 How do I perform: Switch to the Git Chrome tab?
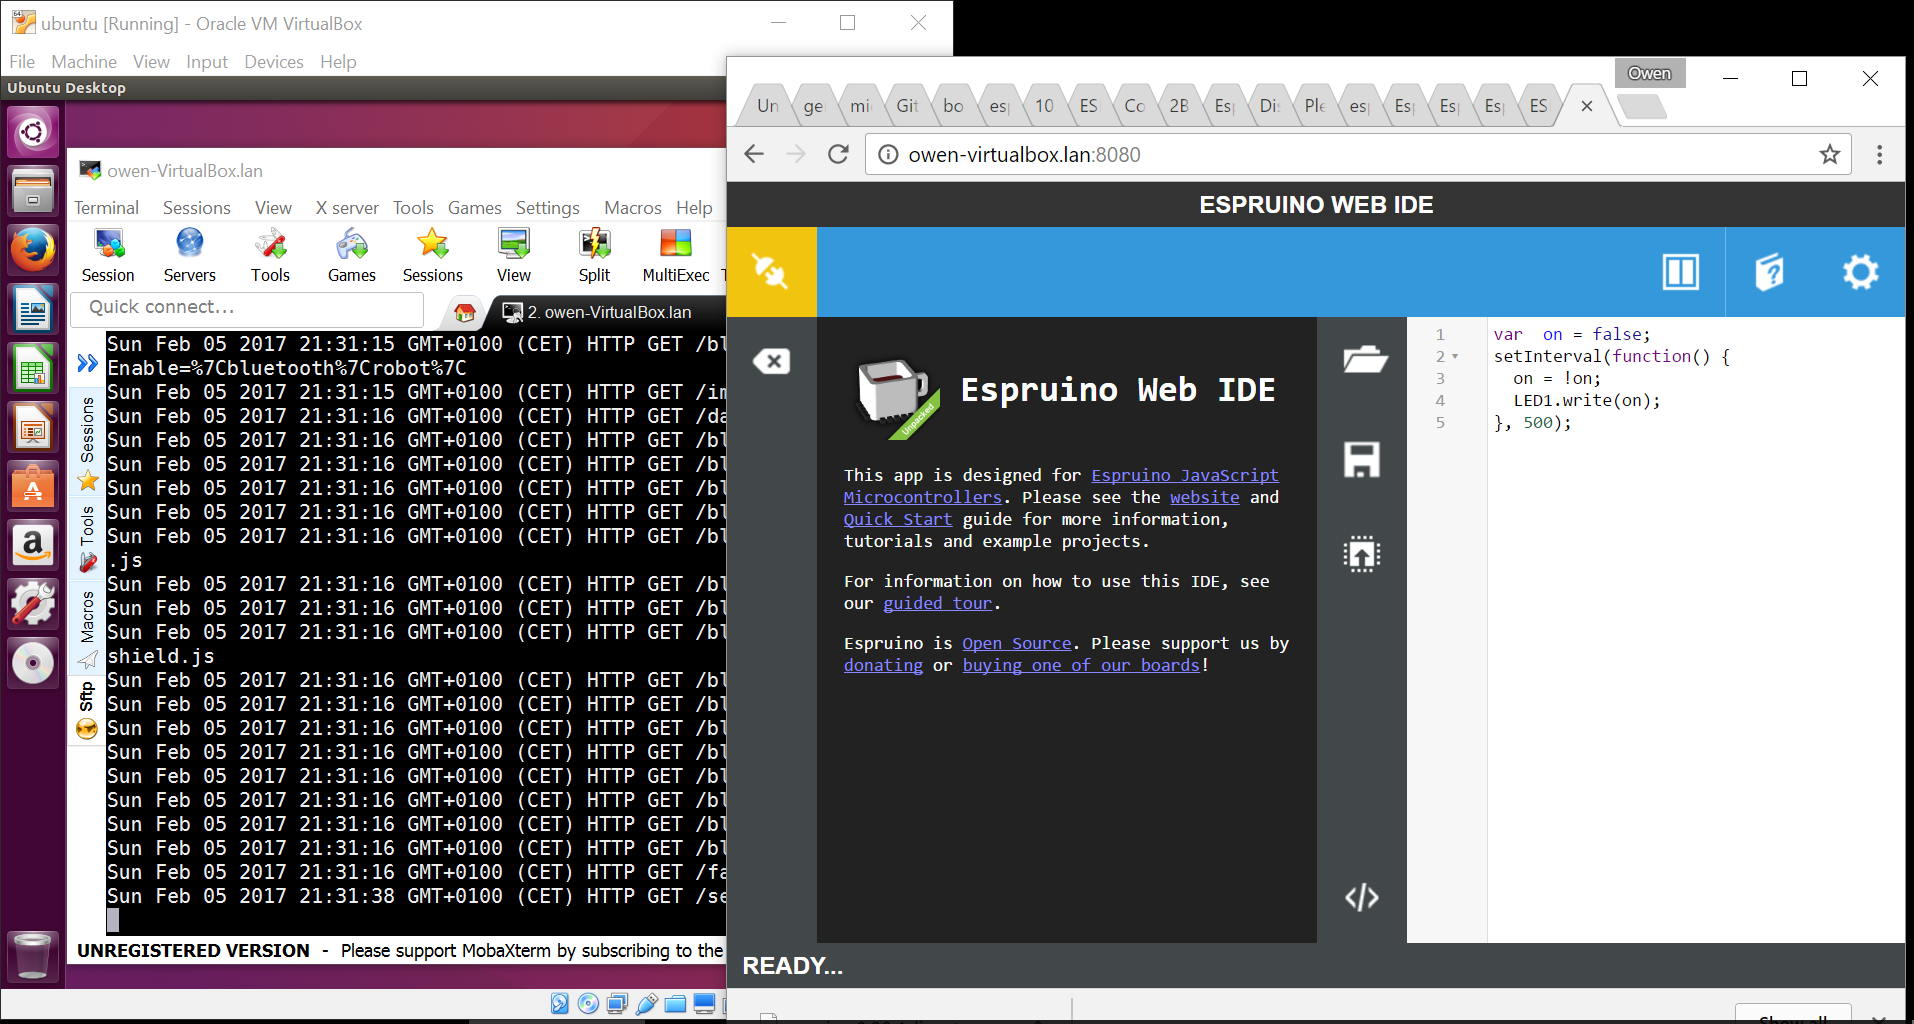[x=906, y=105]
